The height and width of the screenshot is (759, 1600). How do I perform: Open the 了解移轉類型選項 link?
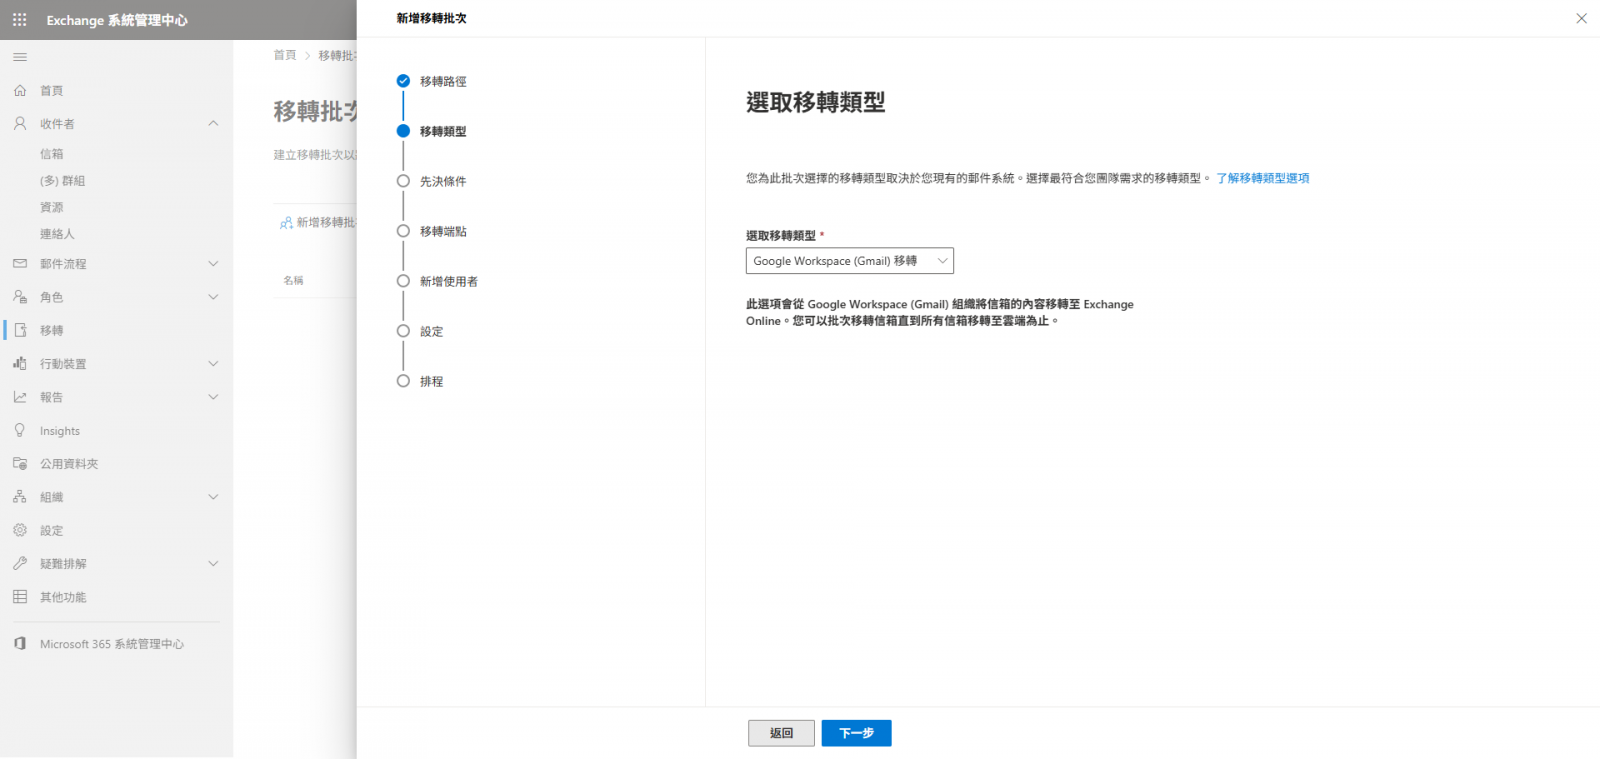point(1263,178)
